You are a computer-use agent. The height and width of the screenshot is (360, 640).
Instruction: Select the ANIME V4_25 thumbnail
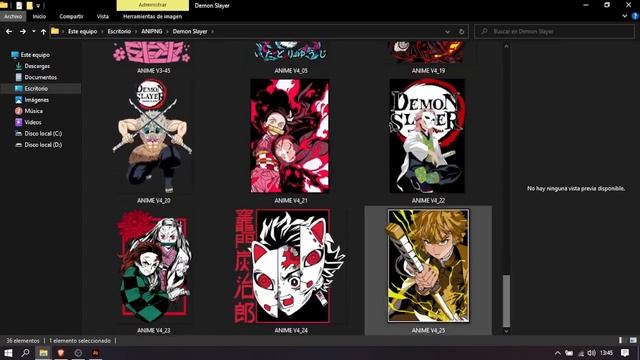[428, 266]
